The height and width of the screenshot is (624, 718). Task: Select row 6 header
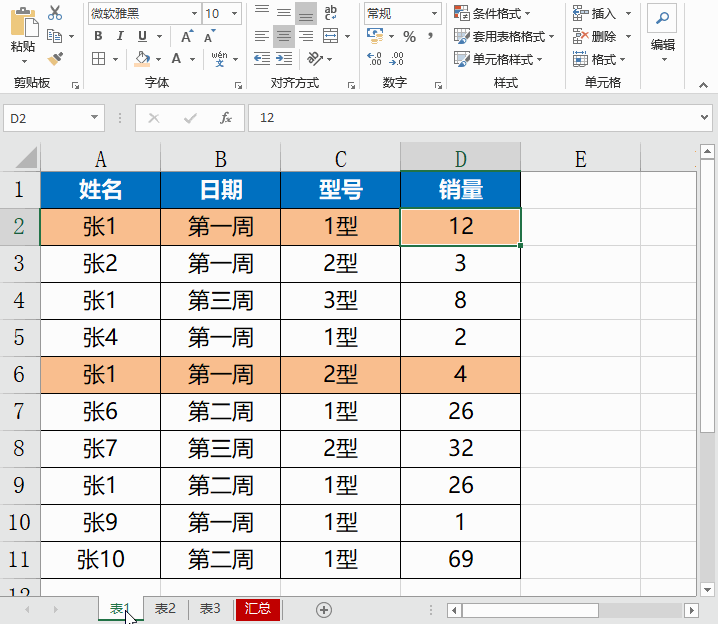coord(20,374)
